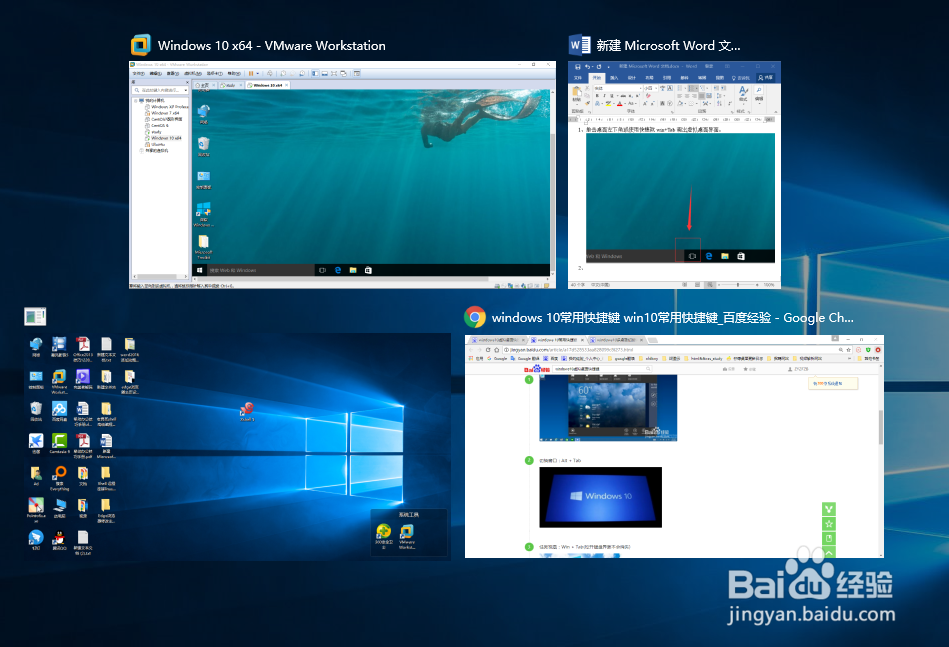Select the 开始 tab in Word ribbon
This screenshot has height=647, width=949.
click(x=597, y=77)
